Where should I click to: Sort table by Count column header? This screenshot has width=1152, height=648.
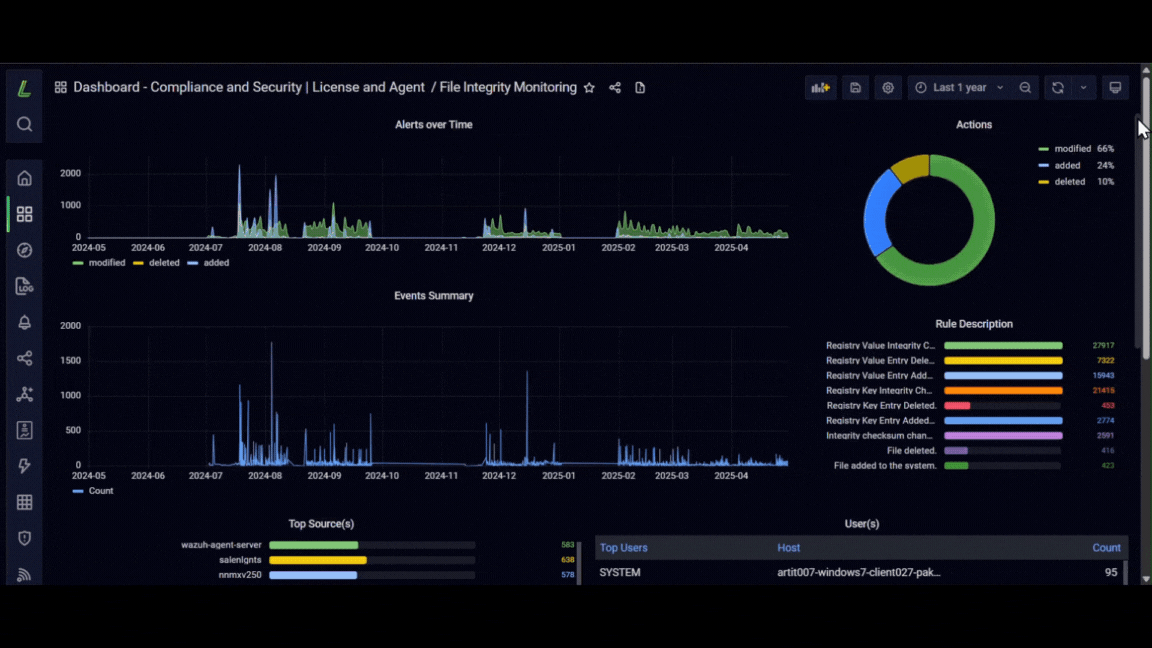pos(1106,548)
